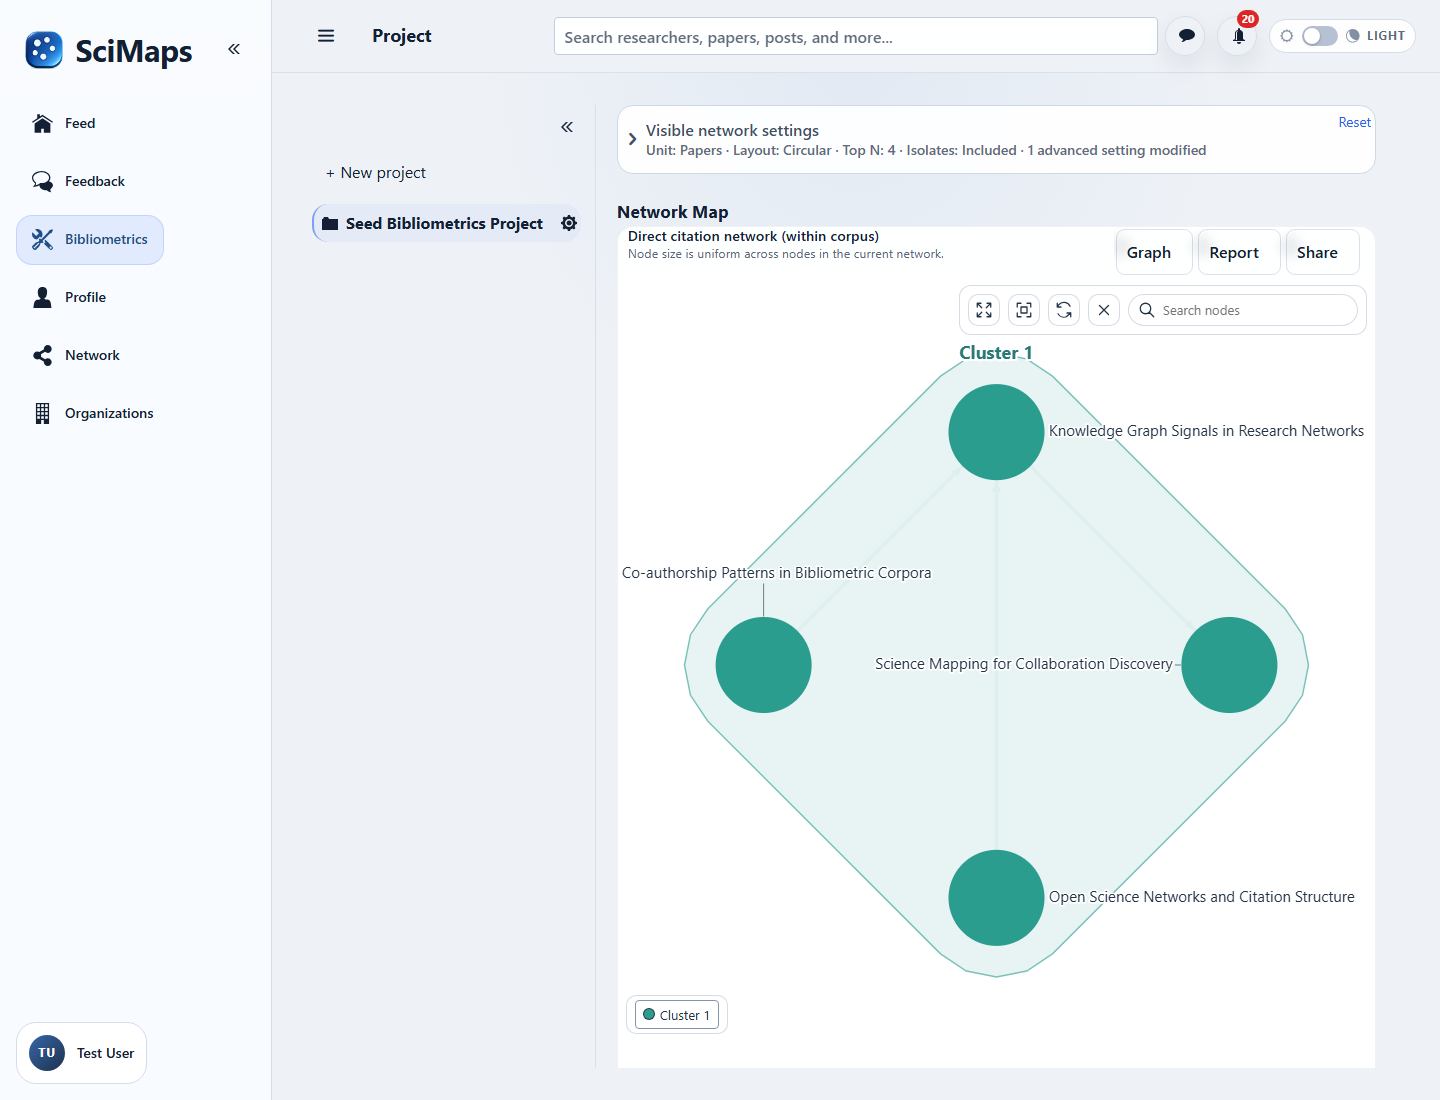This screenshot has height=1100, width=1440.
Task: Collapse the left sidebar with the double chevron
Action: coord(234,49)
